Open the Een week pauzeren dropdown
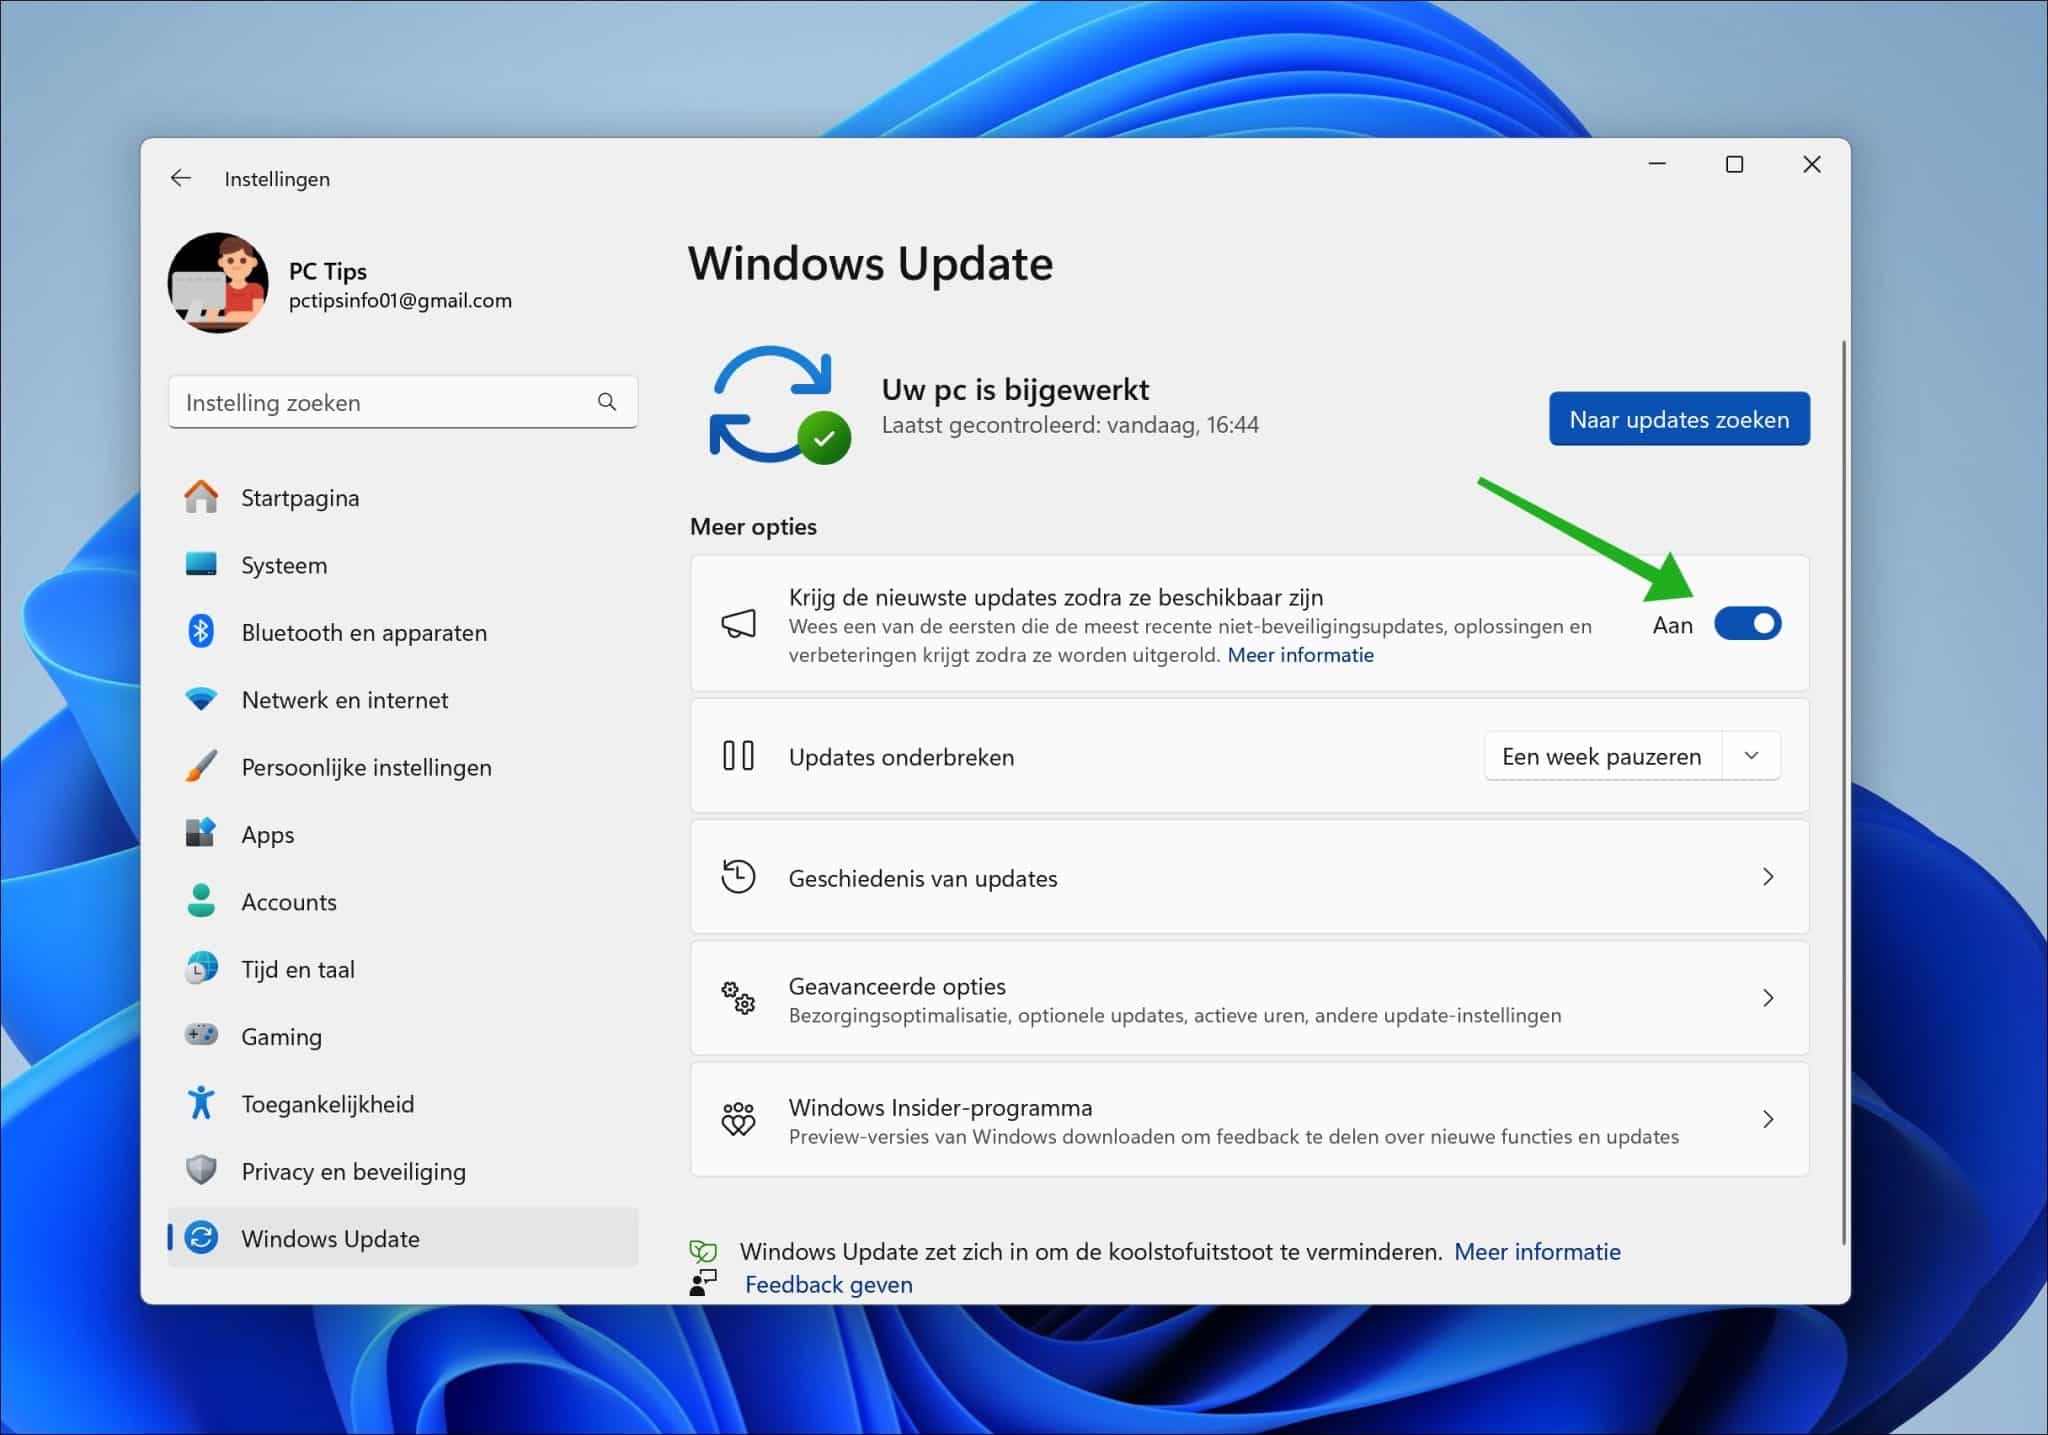This screenshot has width=2048, height=1435. point(1751,756)
